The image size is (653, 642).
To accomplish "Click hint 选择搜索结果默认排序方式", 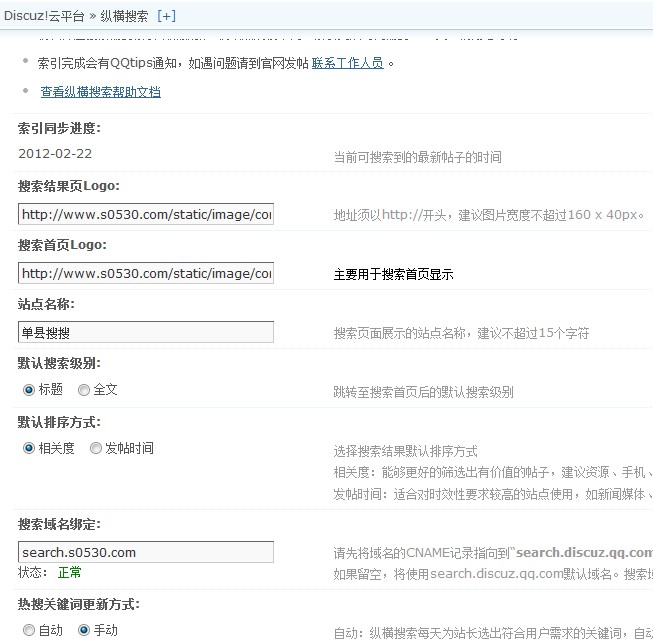I will (x=406, y=451).
